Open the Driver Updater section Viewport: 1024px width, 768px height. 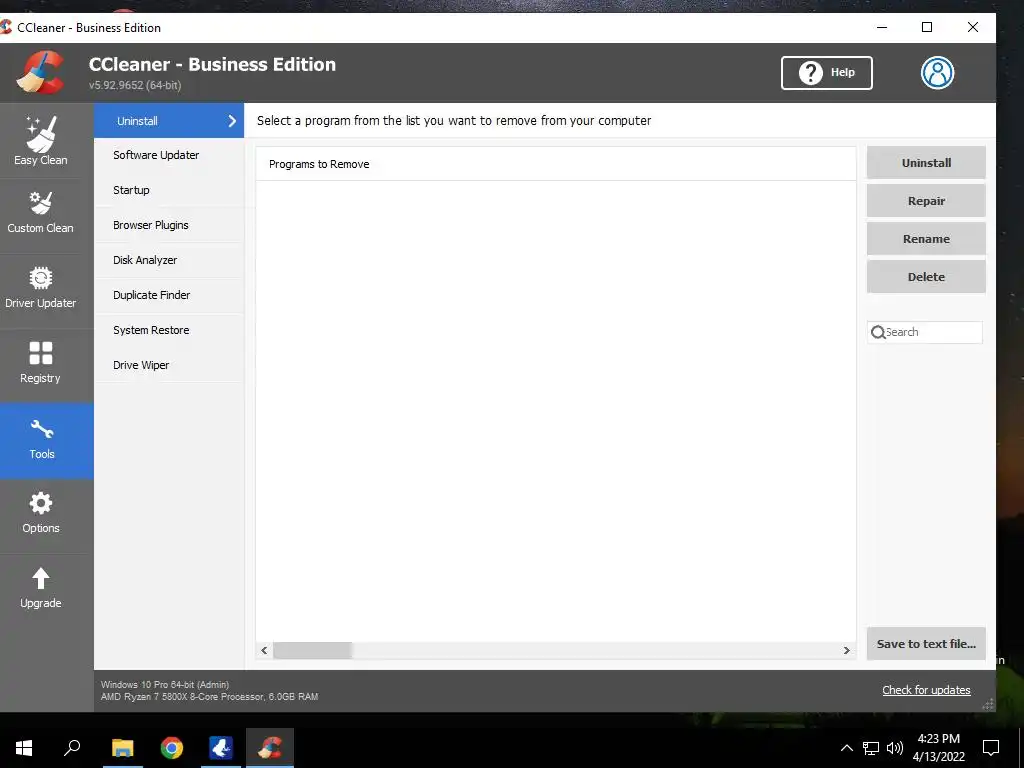(40, 287)
